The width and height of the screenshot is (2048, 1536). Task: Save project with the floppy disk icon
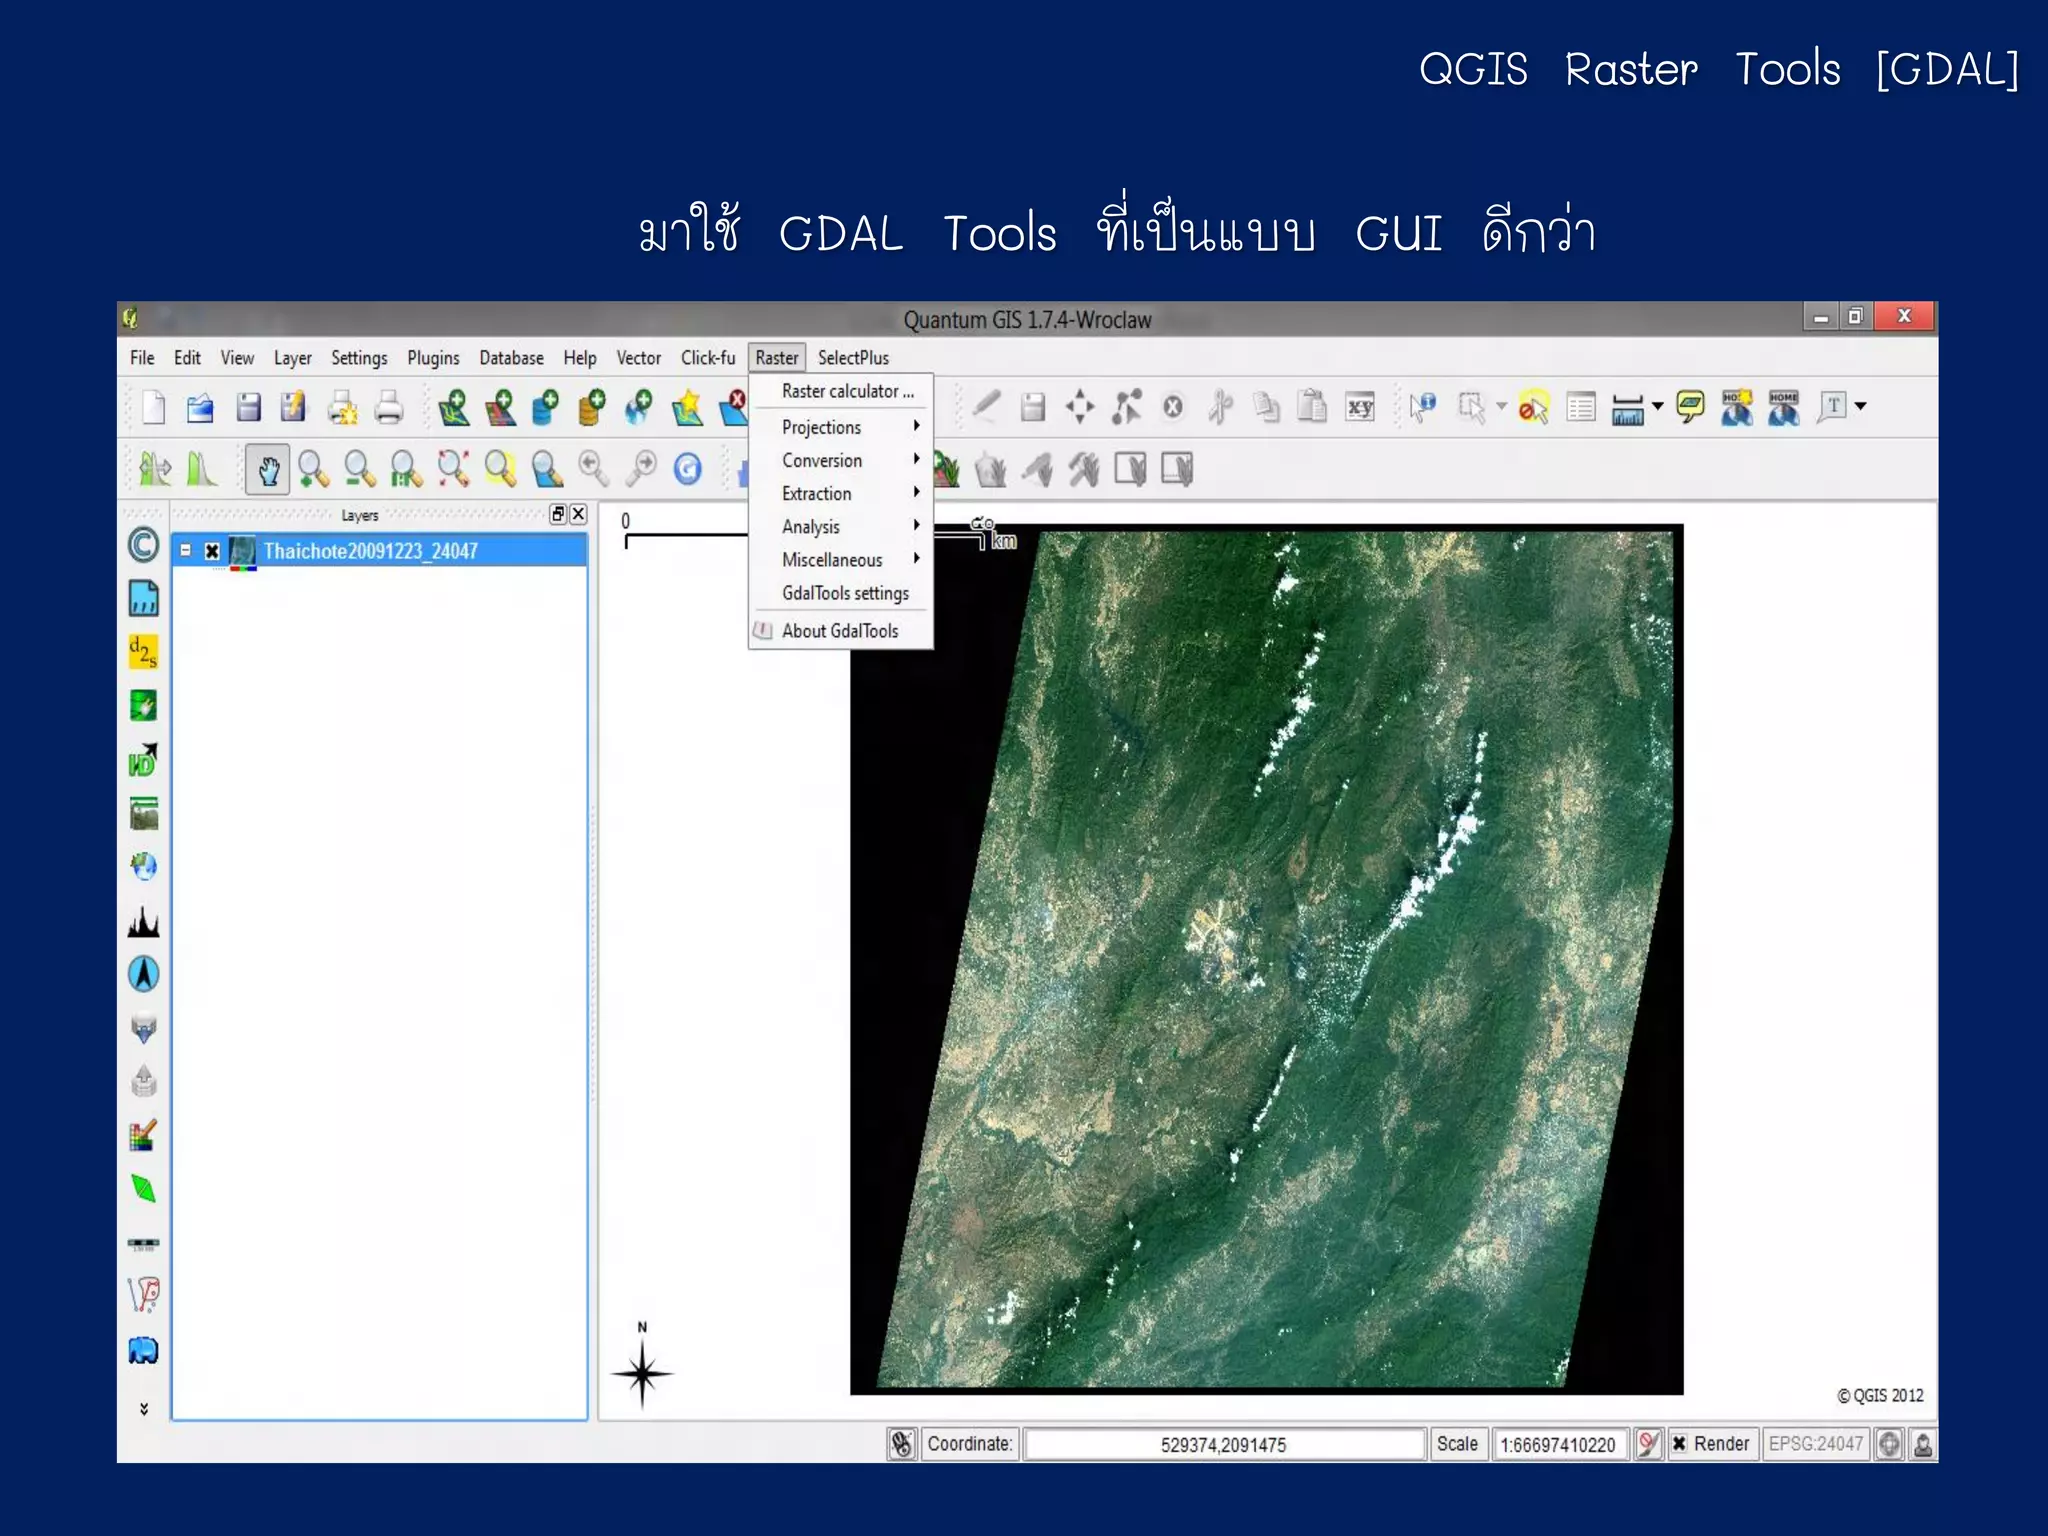coord(248,407)
